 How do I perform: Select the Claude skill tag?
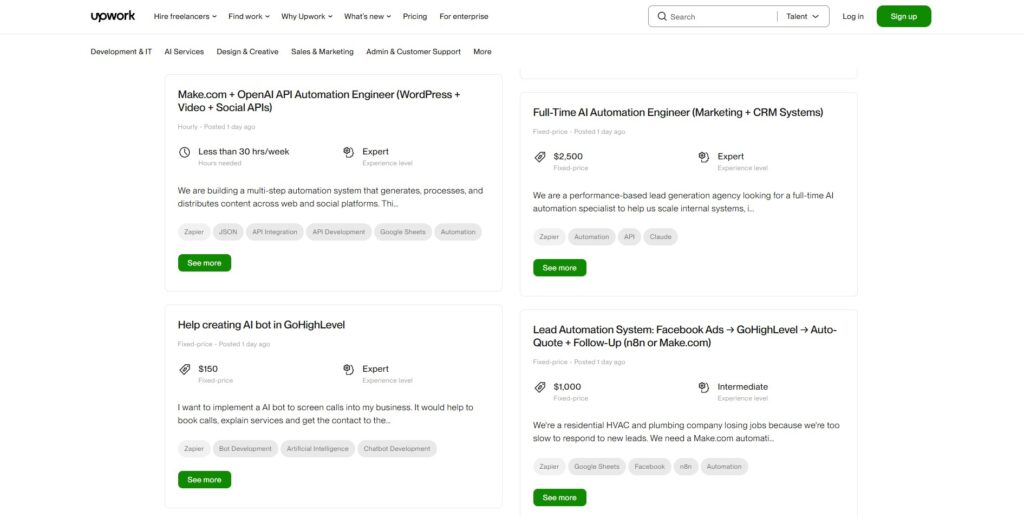(x=660, y=237)
